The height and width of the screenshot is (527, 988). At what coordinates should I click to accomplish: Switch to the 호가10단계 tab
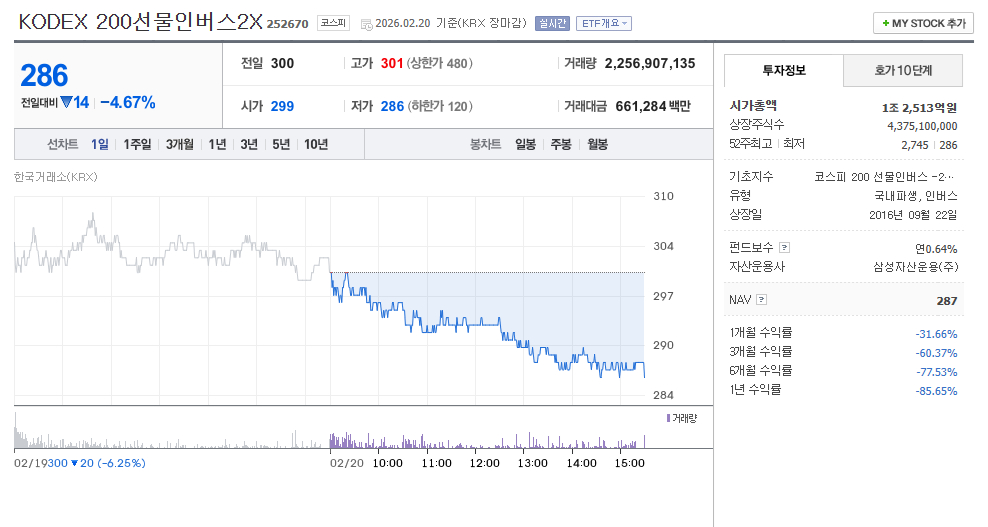click(903, 71)
